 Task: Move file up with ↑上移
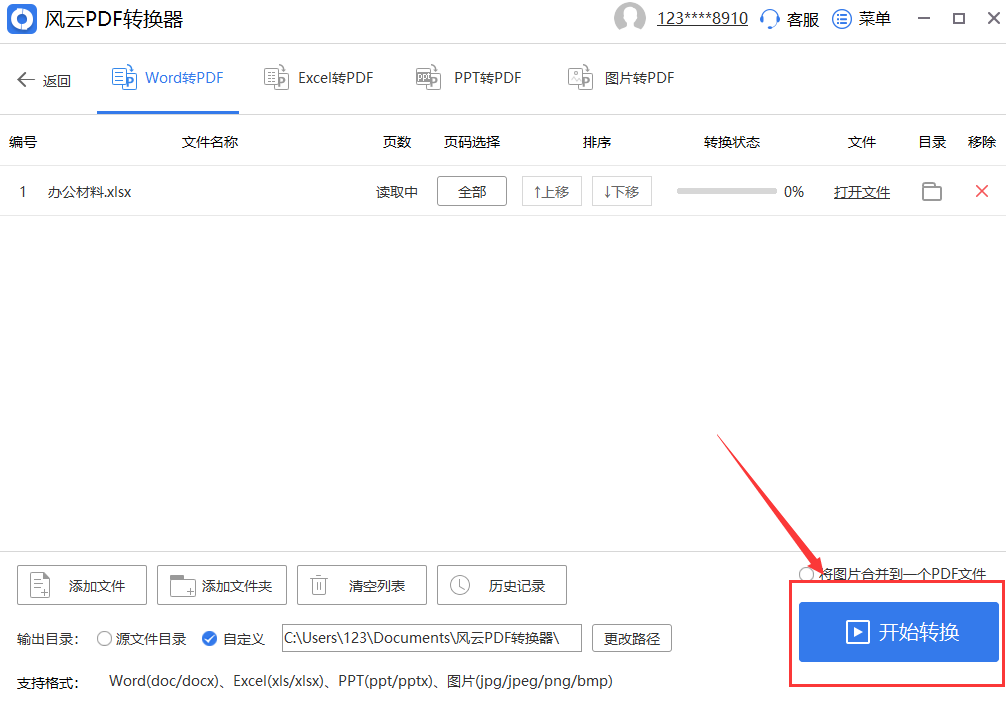(552, 191)
